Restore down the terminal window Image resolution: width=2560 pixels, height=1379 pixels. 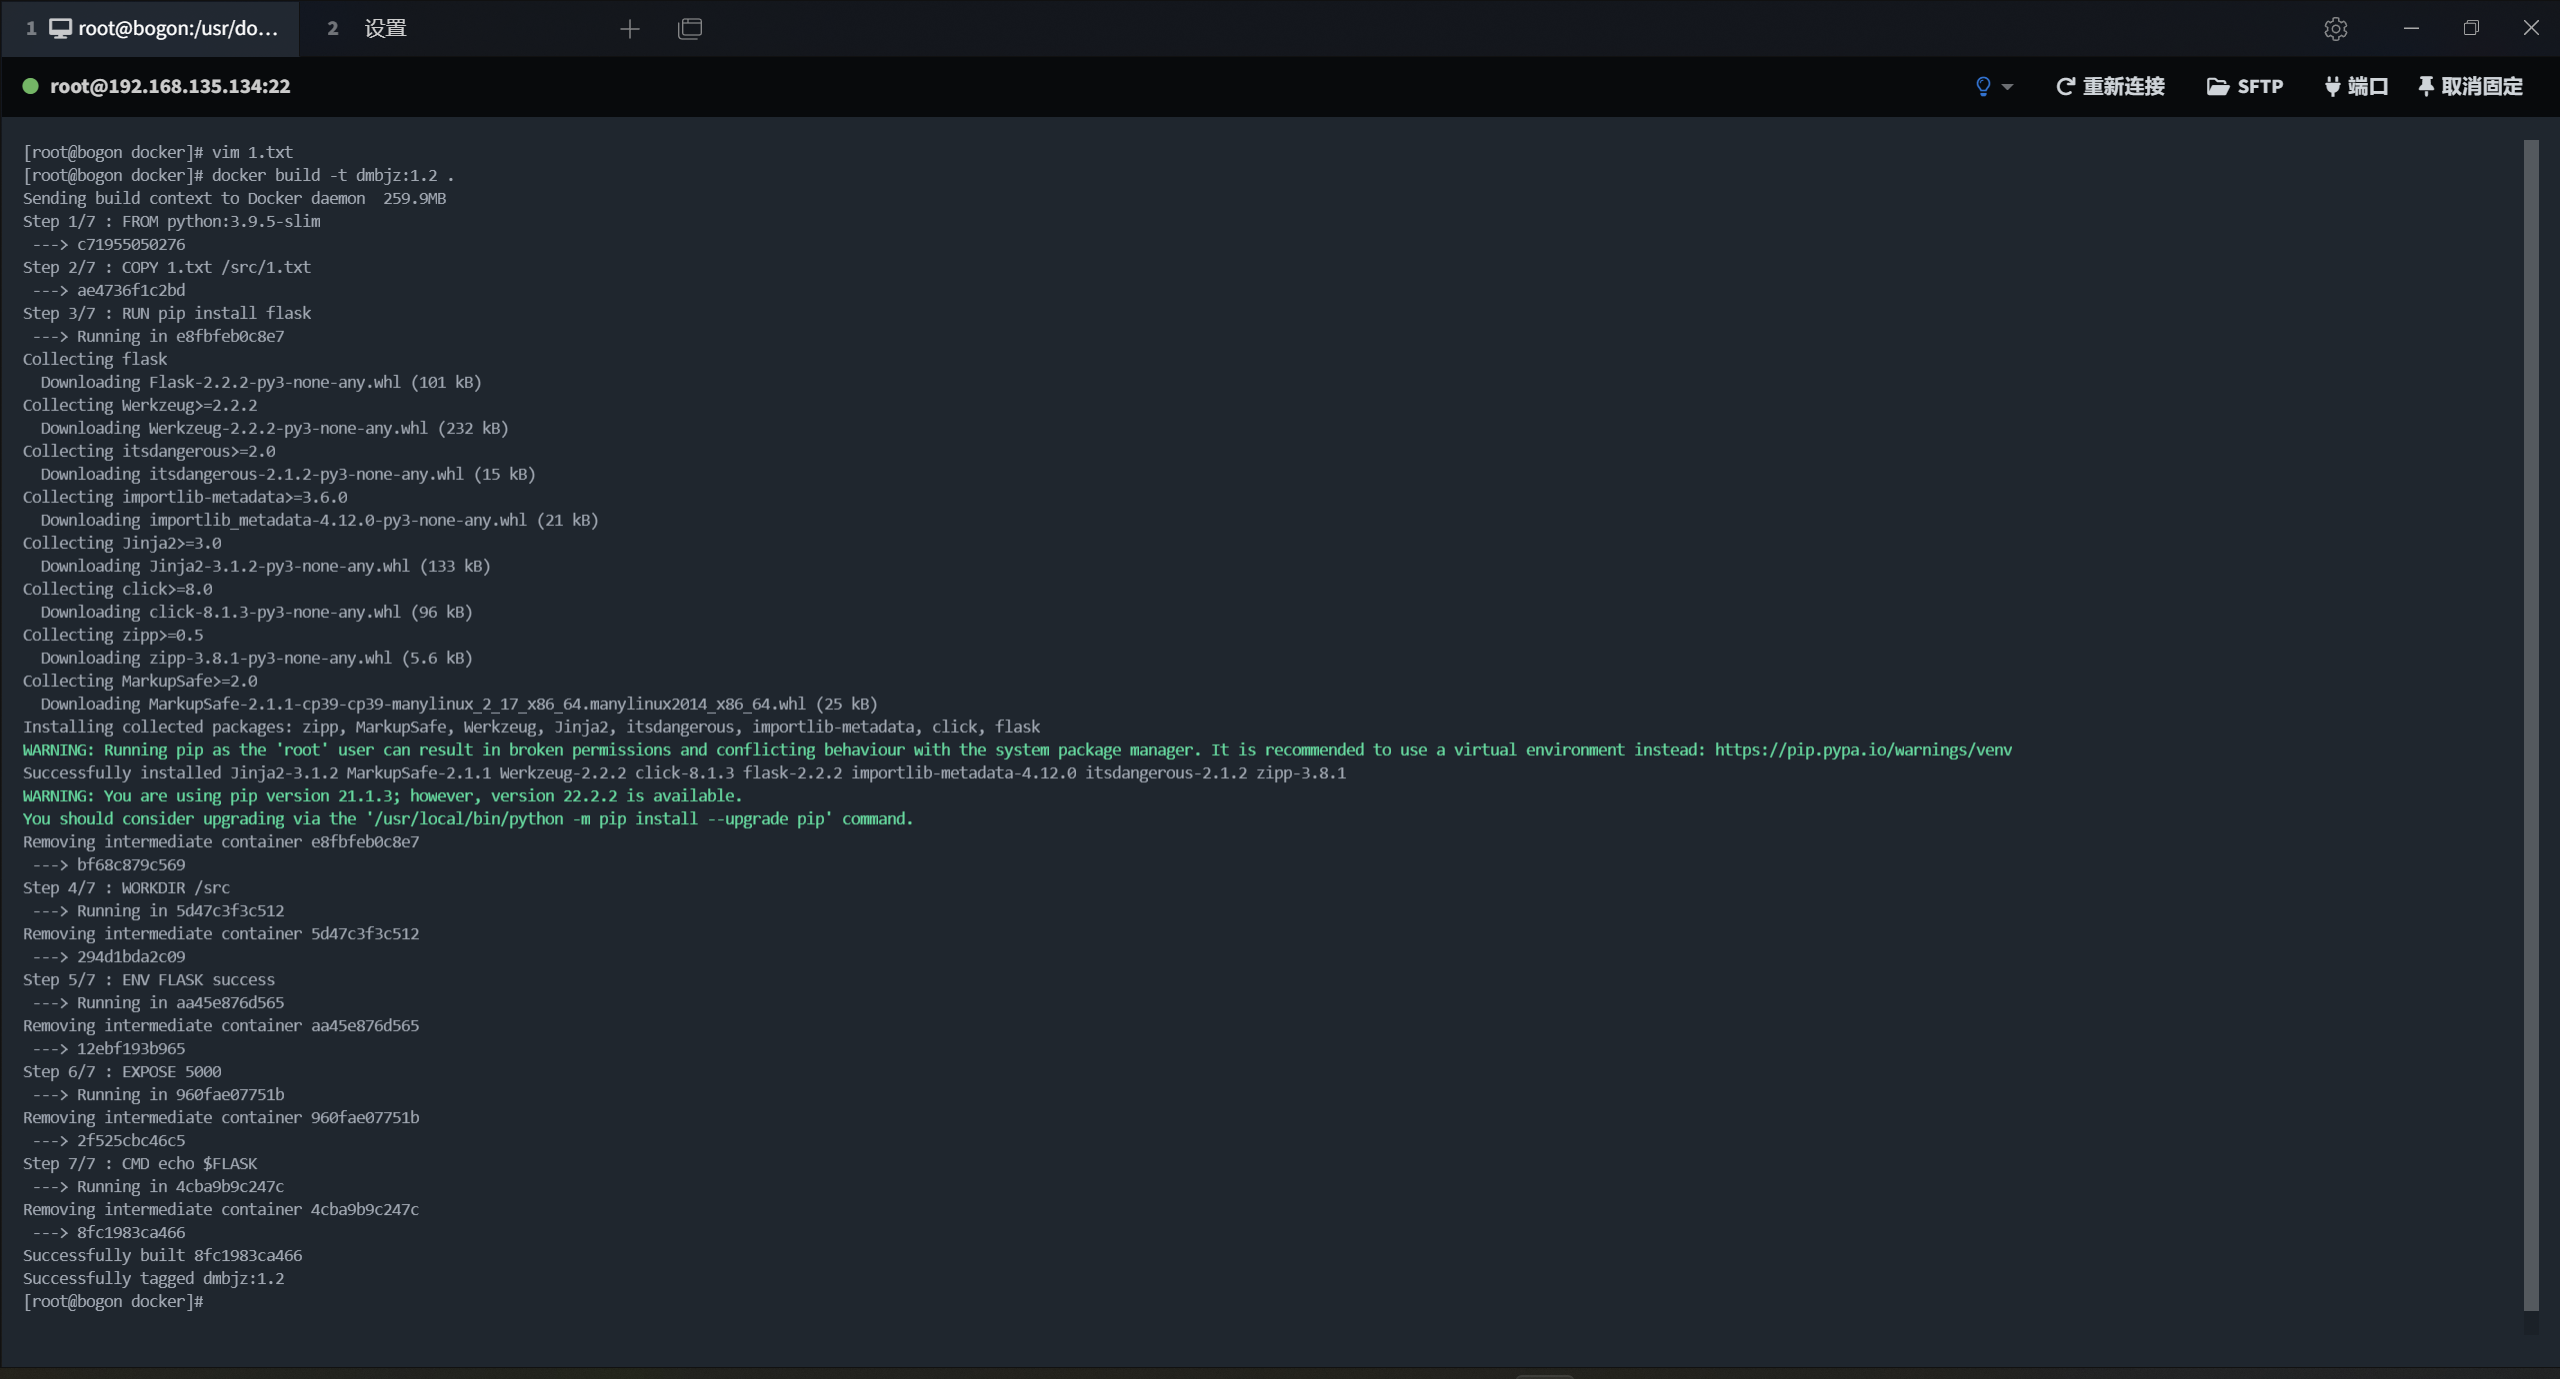coord(2471,29)
